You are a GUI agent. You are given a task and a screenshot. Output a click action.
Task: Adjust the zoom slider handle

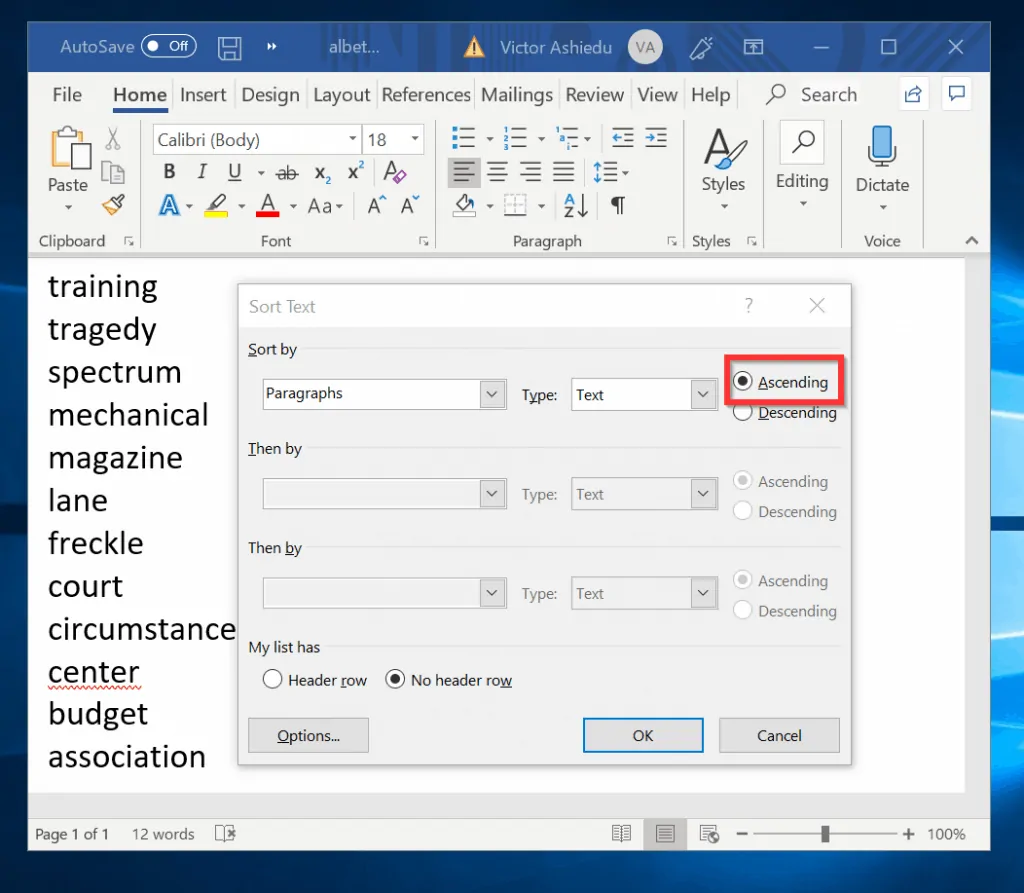[x=825, y=834]
